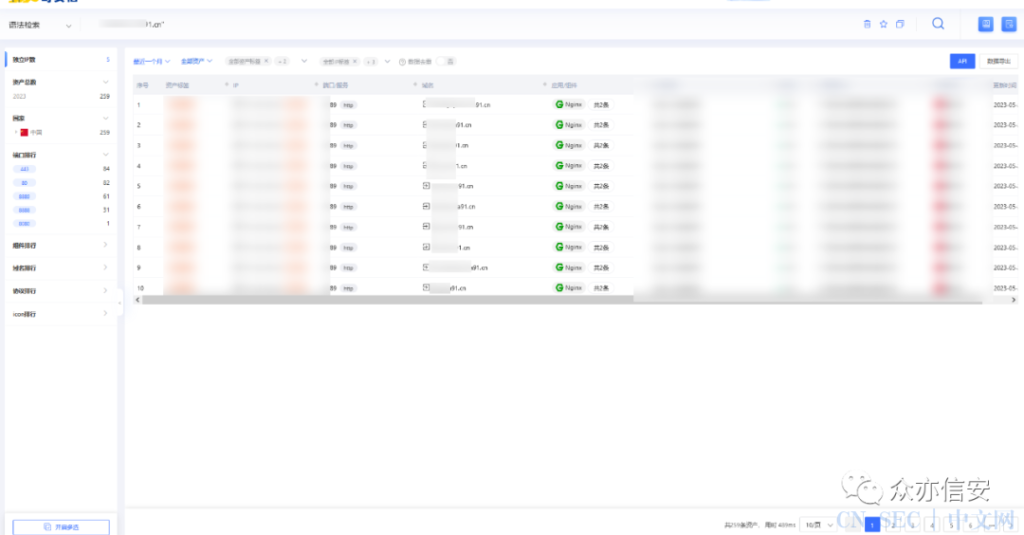This screenshot has width=1024, height=535.
Task: Click the sort icon on IP column
Action: pos(227,85)
